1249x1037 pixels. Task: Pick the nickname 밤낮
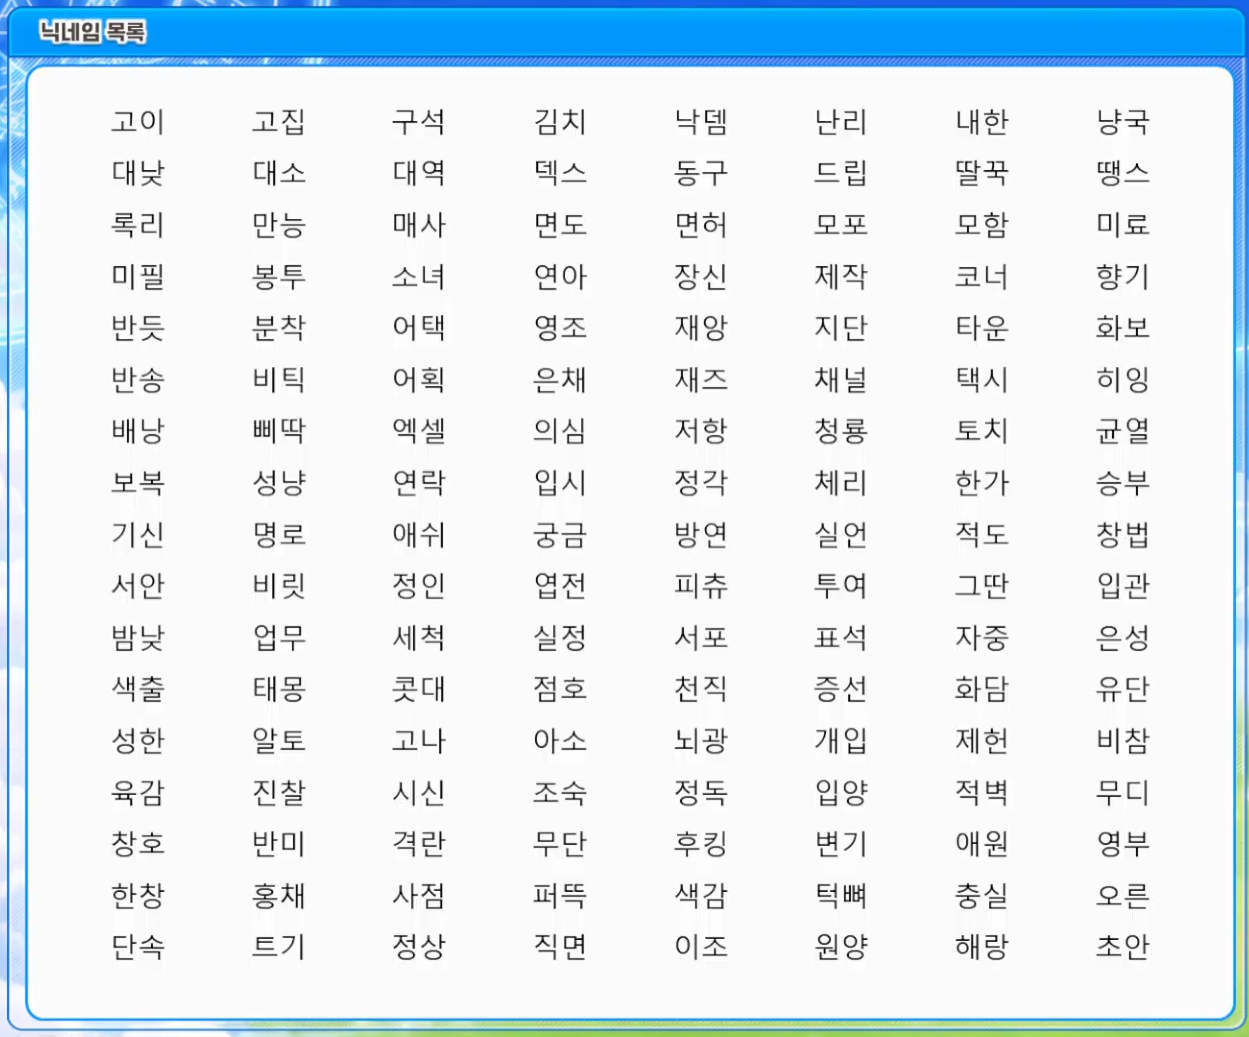(x=138, y=637)
